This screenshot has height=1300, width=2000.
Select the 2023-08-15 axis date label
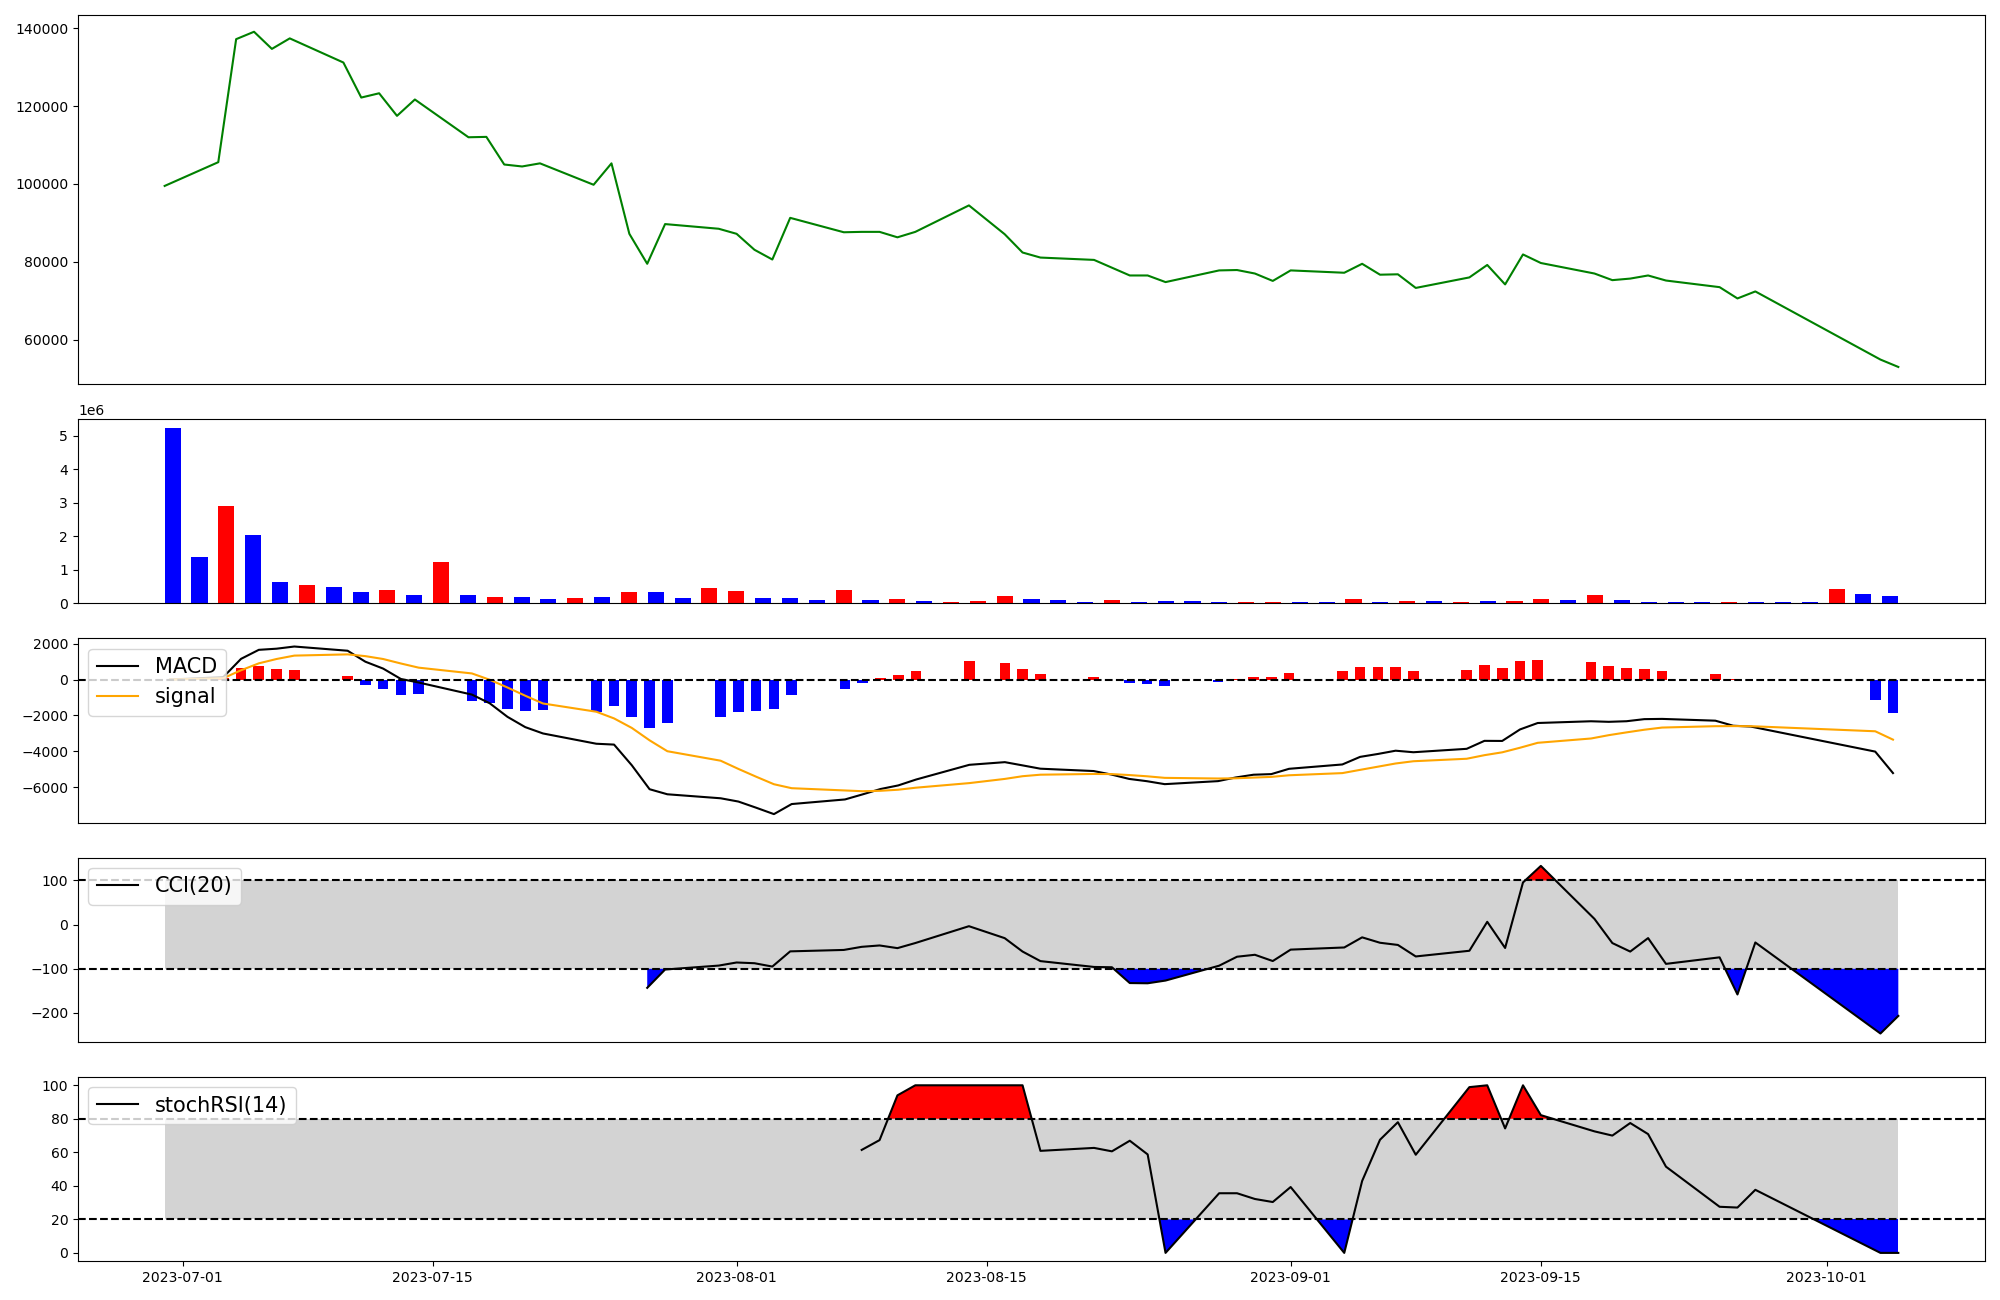[x=987, y=1277]
